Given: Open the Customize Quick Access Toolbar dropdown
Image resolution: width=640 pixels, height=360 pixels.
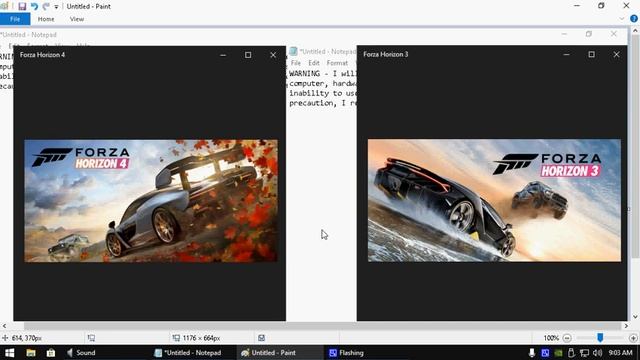Looking at the screenshot, I should tap(56, 7).
